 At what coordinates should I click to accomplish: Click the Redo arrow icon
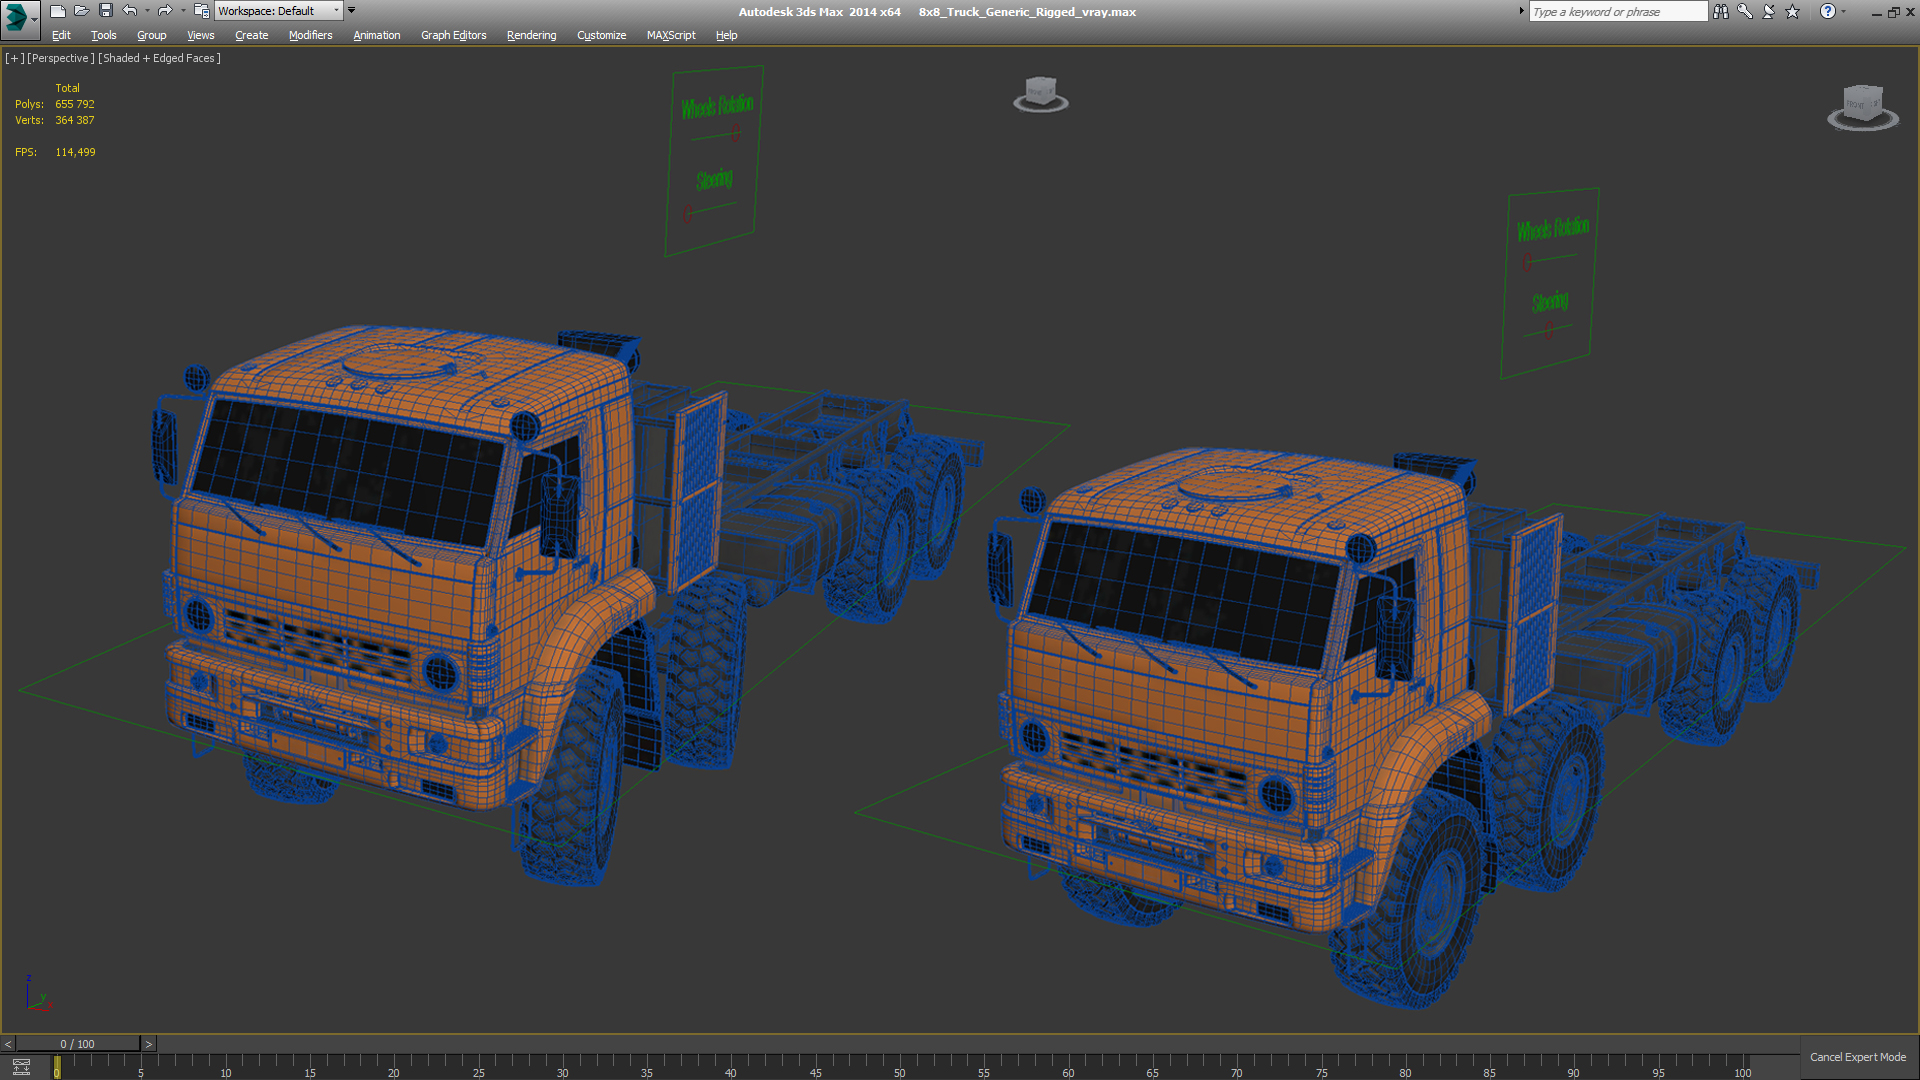(x=165, y=11)
